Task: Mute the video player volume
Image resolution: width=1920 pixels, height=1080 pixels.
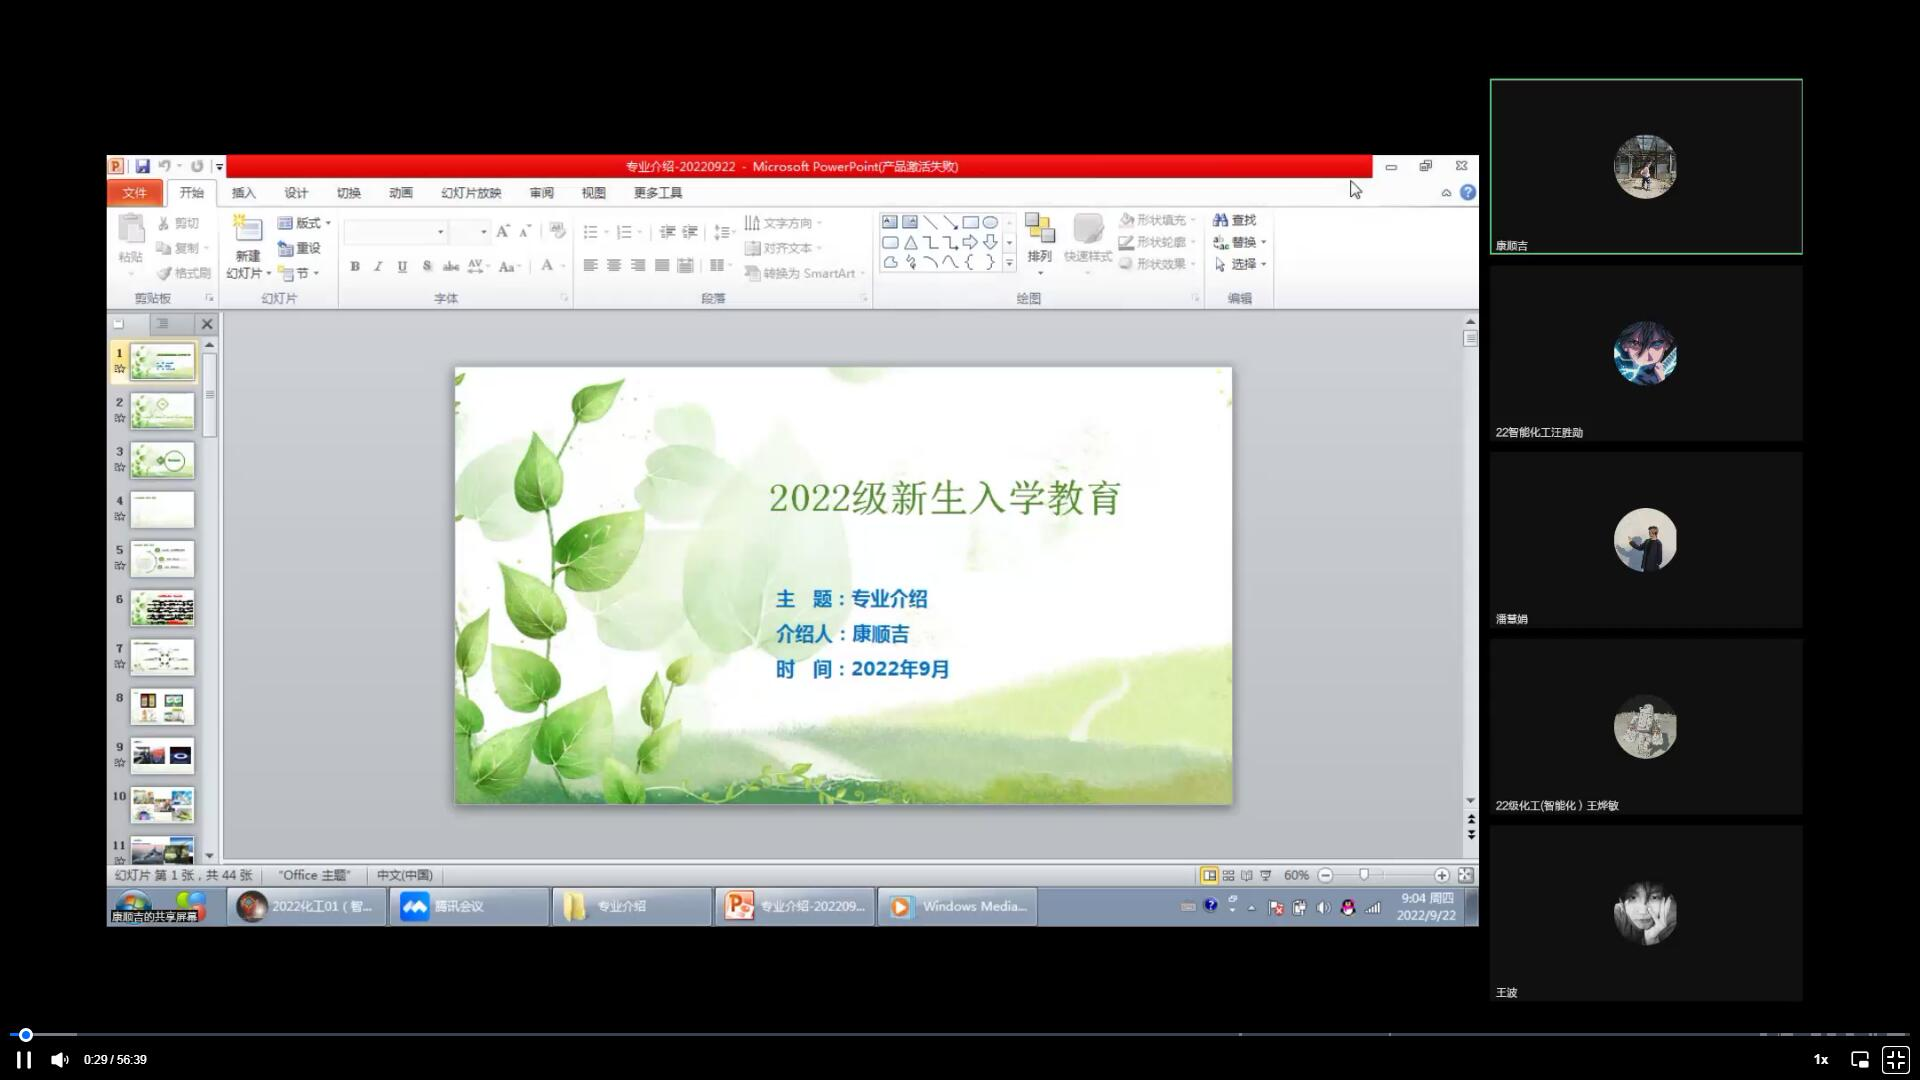Action: point(60,1060)
